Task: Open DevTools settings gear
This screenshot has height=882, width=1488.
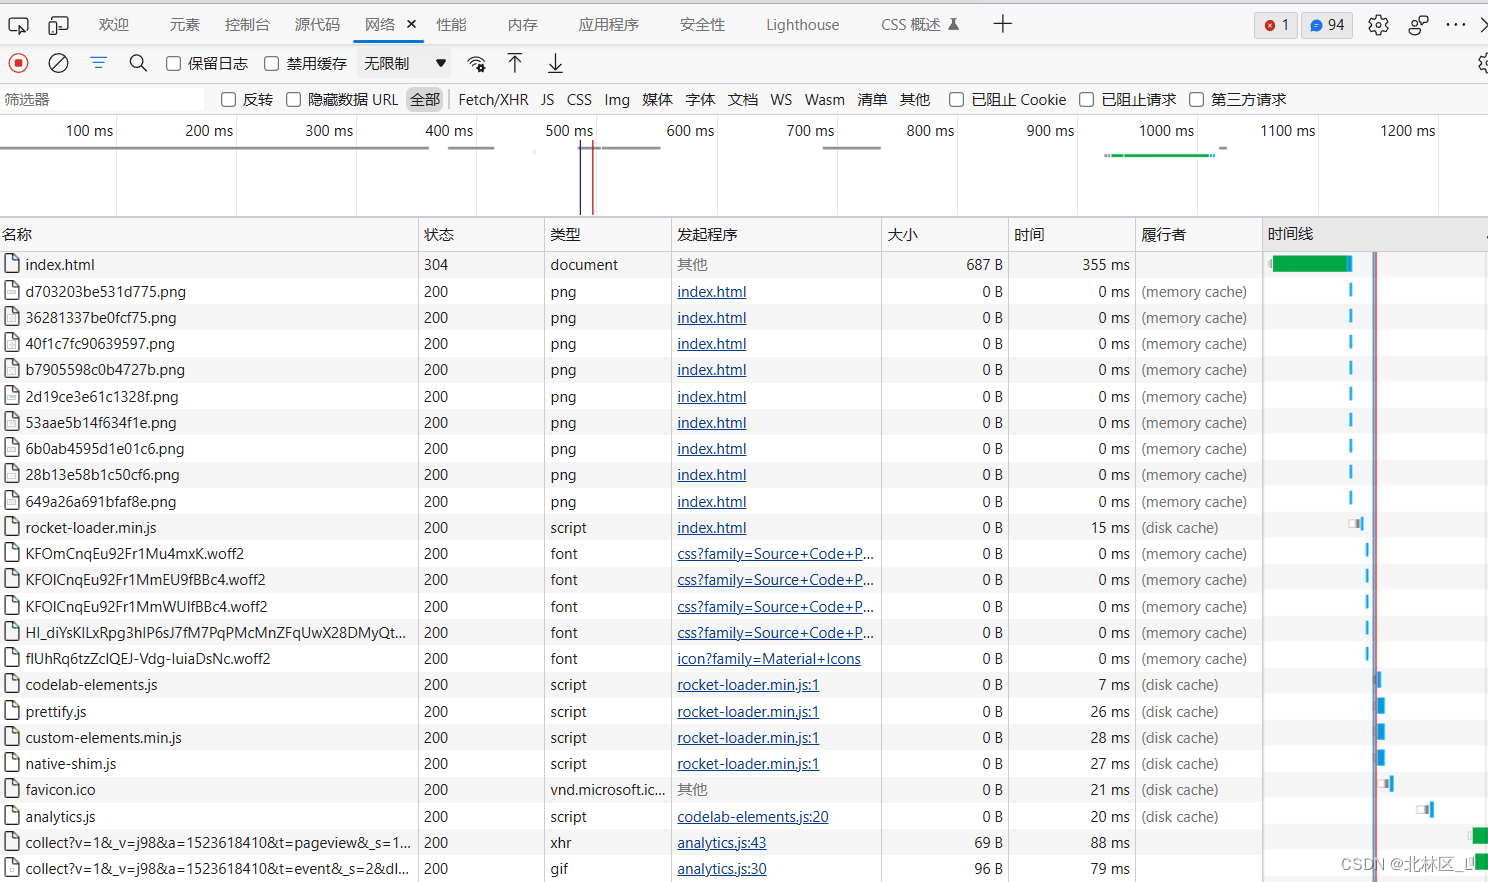Action: pos(1378,25)
